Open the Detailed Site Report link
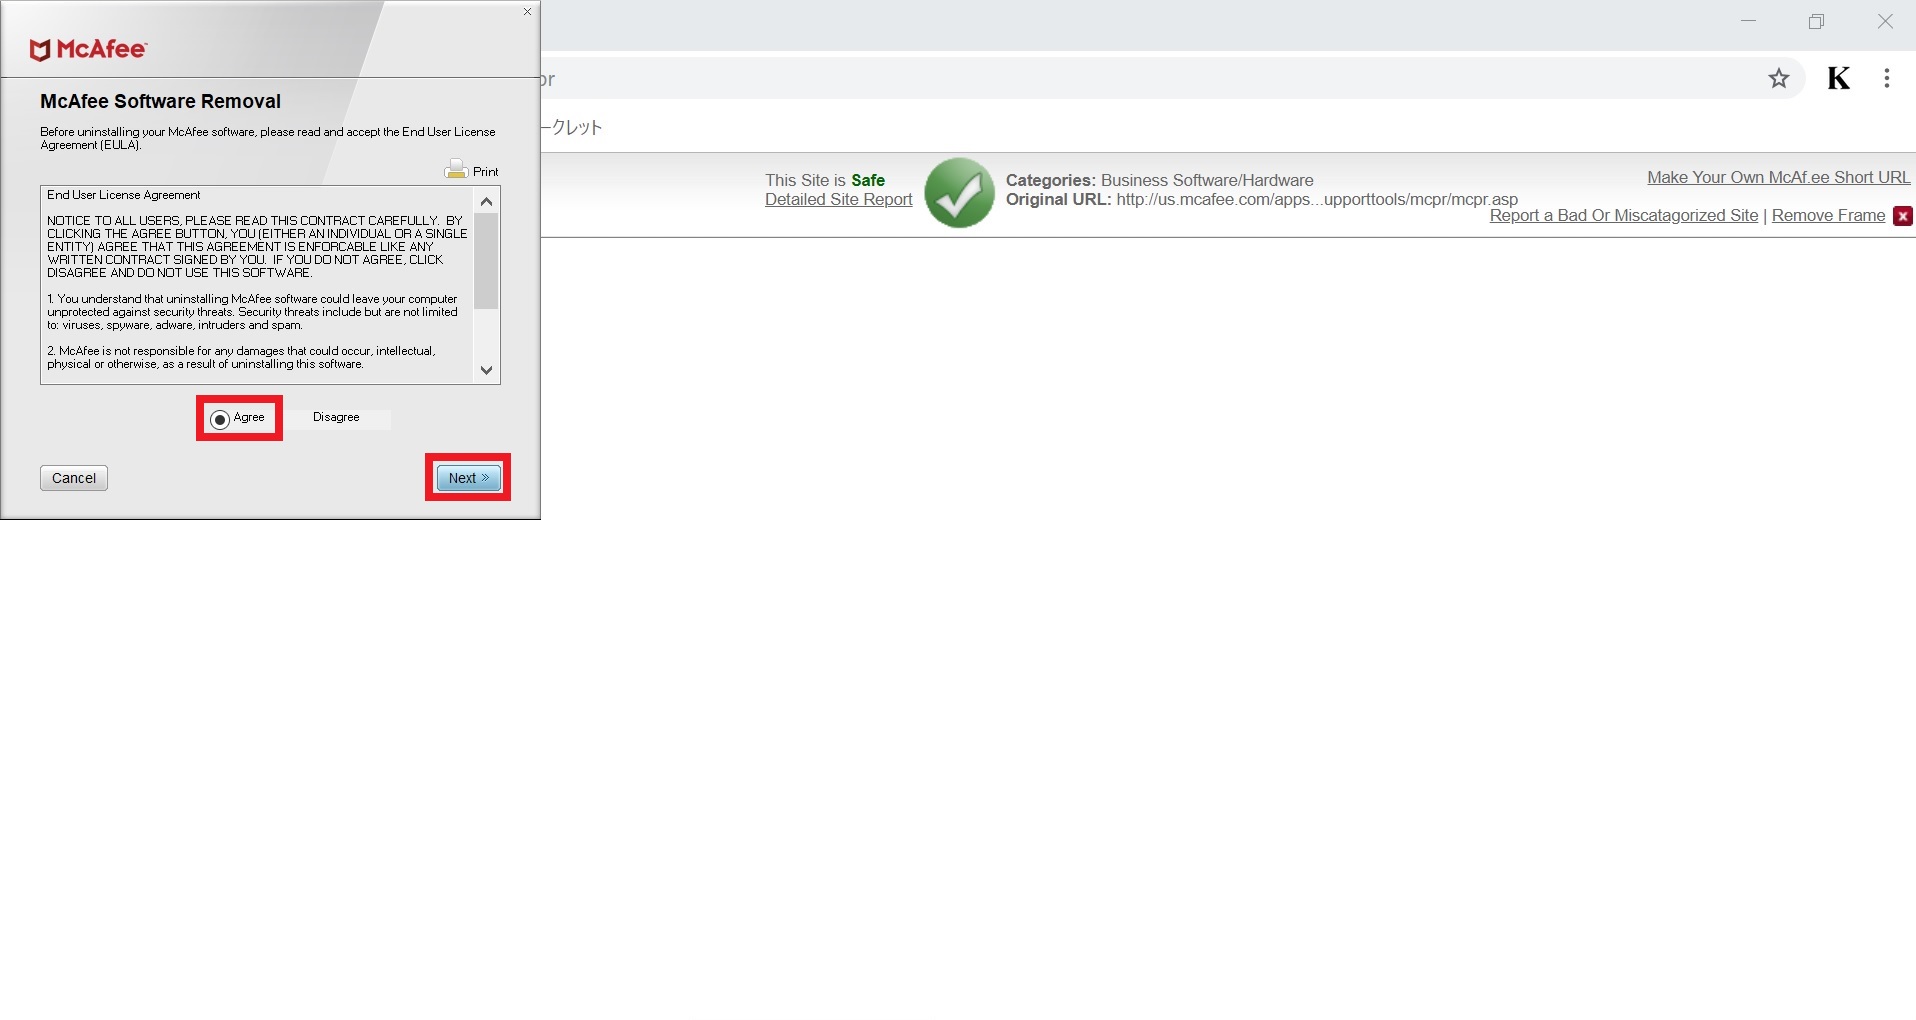 (838, 199)
